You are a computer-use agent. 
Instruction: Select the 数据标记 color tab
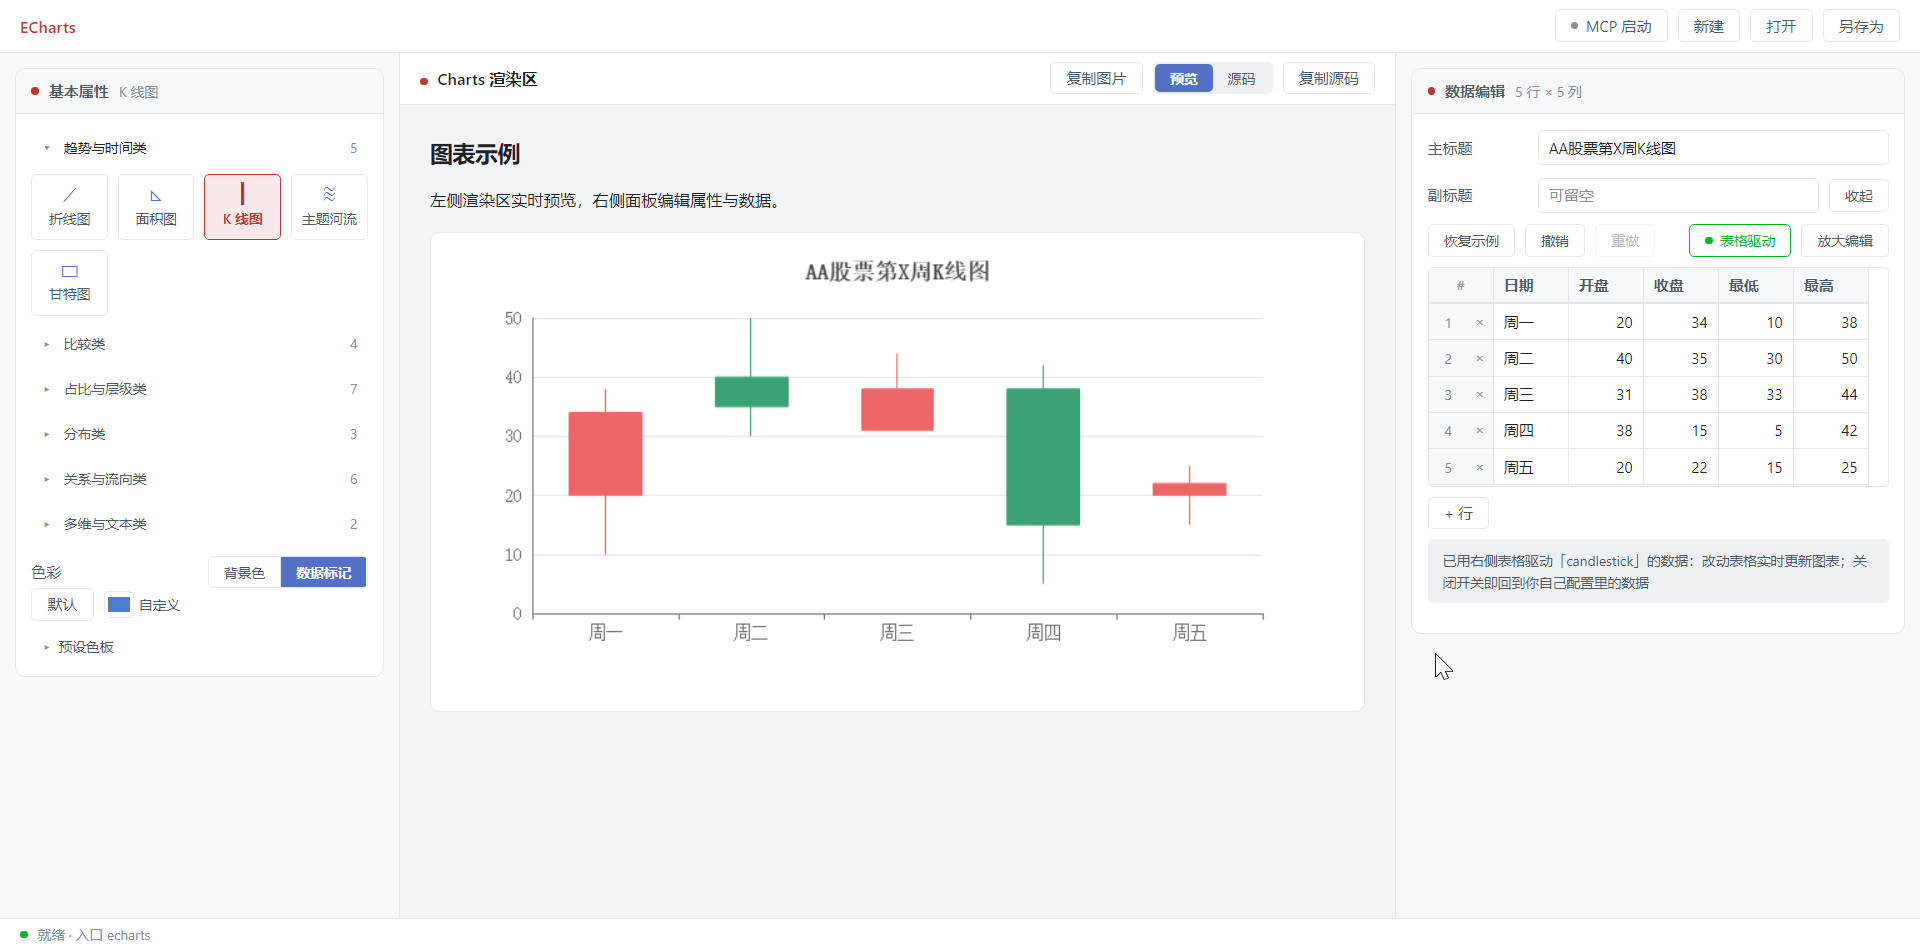[324, 573]
